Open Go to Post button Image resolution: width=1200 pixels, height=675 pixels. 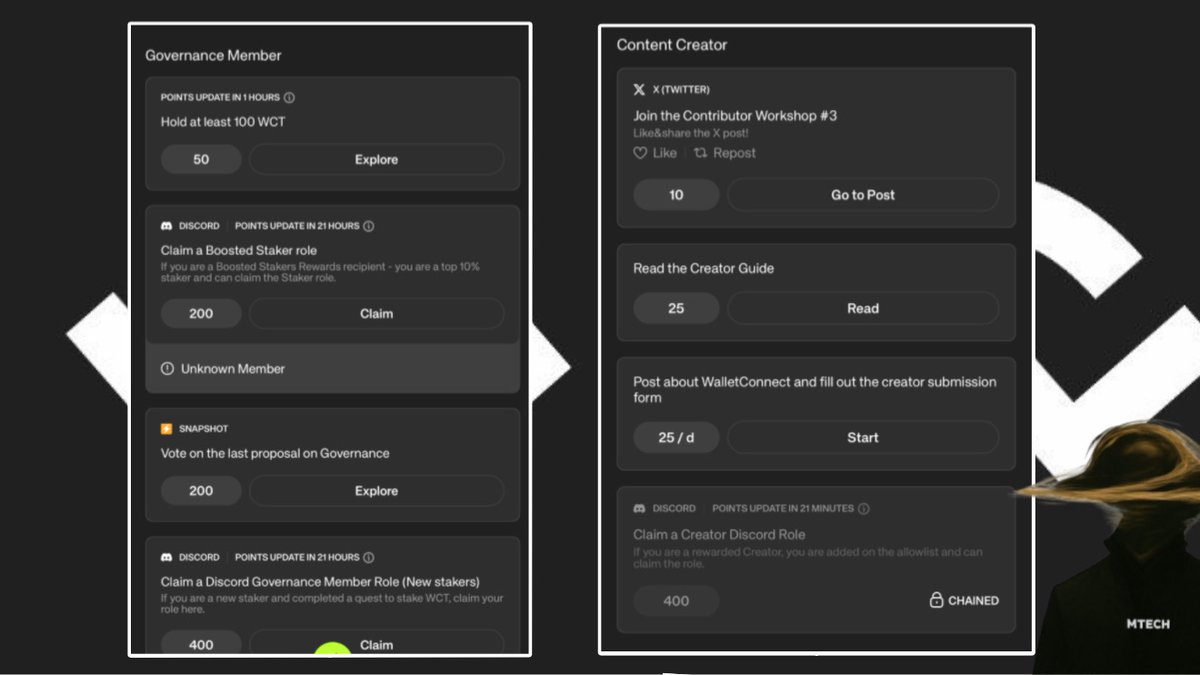(863, 195)
